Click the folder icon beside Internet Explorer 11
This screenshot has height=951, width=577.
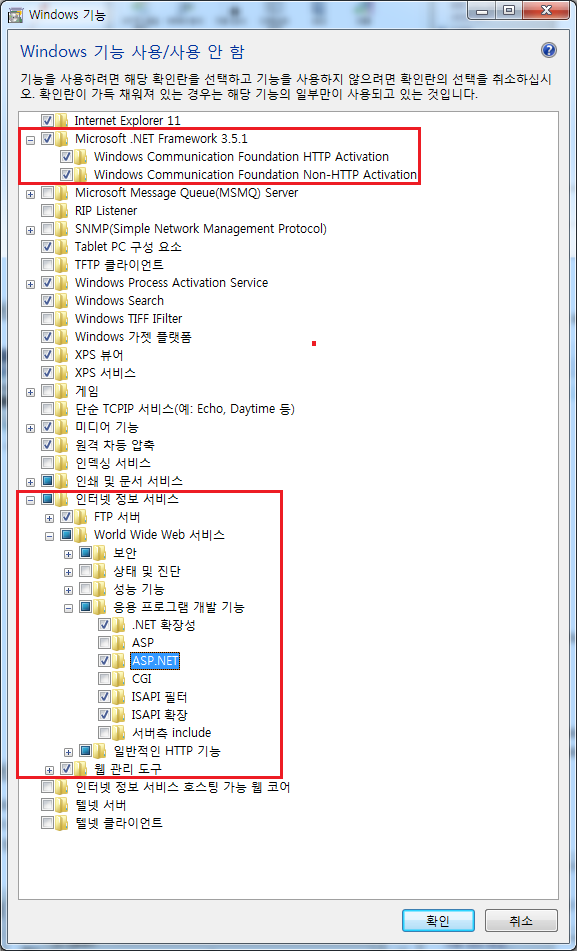click(62, 121)
